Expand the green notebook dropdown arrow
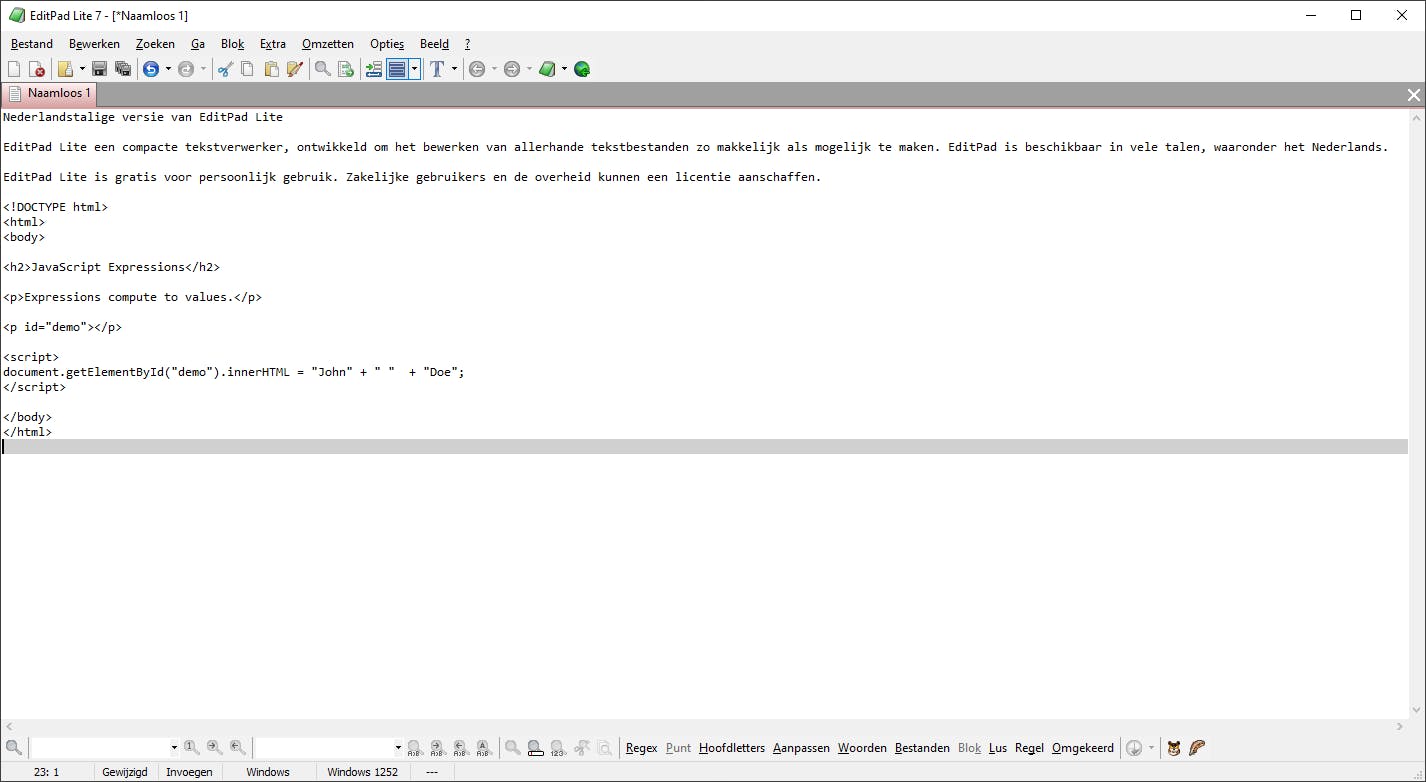The image size is (1426, 782). tap(564, 69)
